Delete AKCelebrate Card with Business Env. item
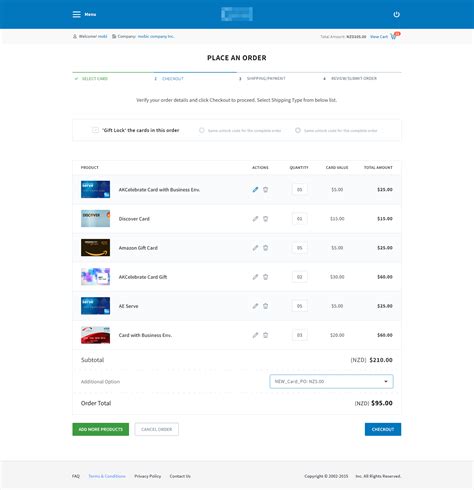The width and height of the screenshot is (474, 490). pyautogui.click(x=265, y=190)
